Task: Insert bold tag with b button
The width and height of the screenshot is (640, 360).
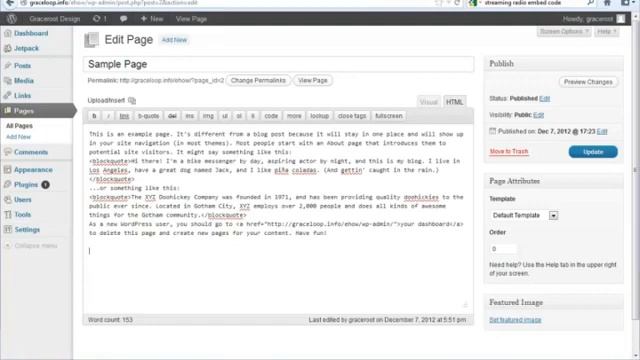Action: (x=94, y=116)
